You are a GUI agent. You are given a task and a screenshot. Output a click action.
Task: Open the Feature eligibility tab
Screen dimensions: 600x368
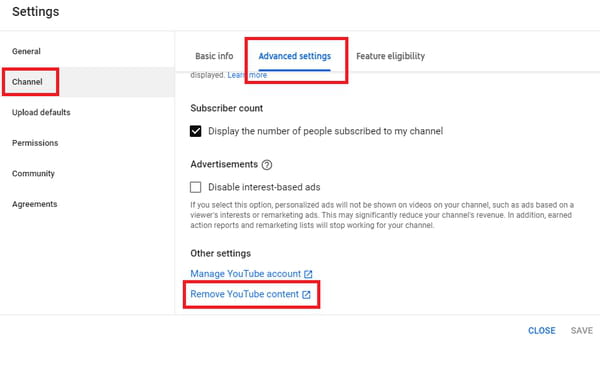coord(390,56)
